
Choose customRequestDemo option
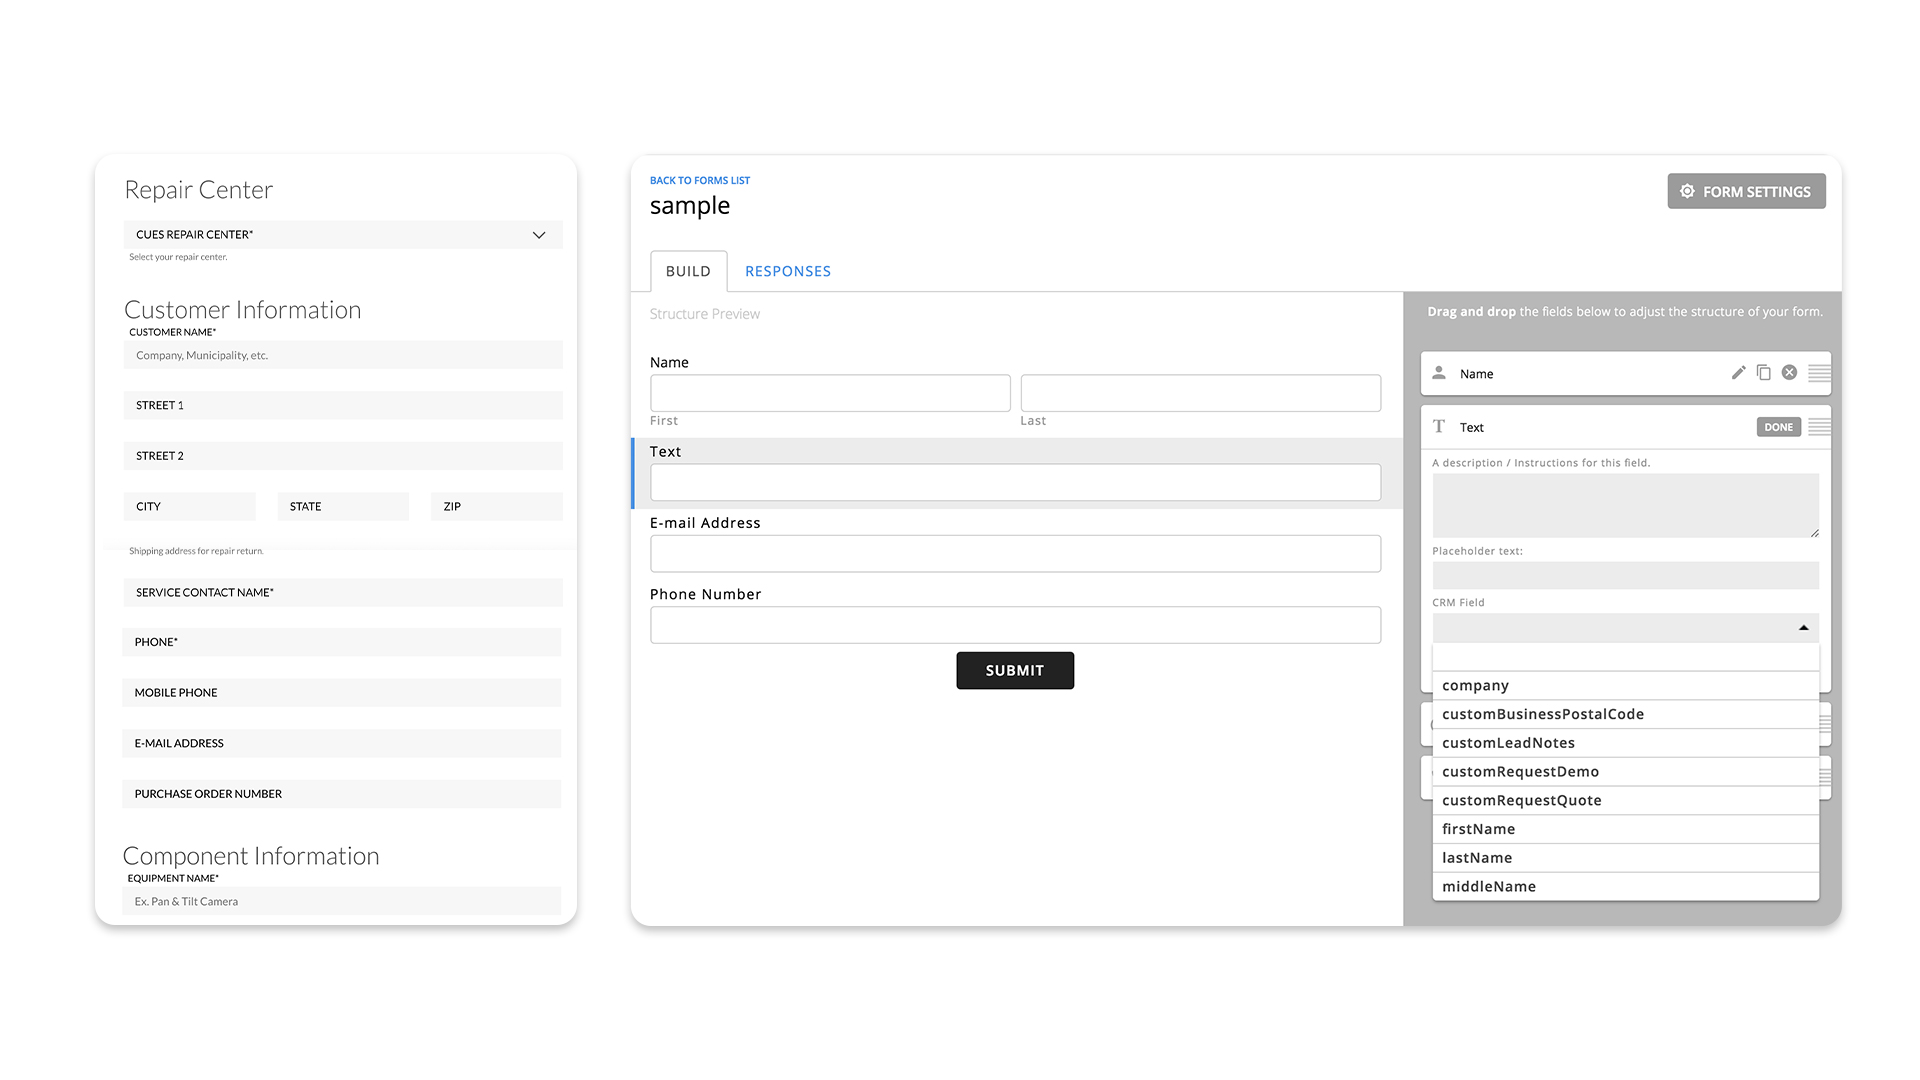(x=1626, y=772)
